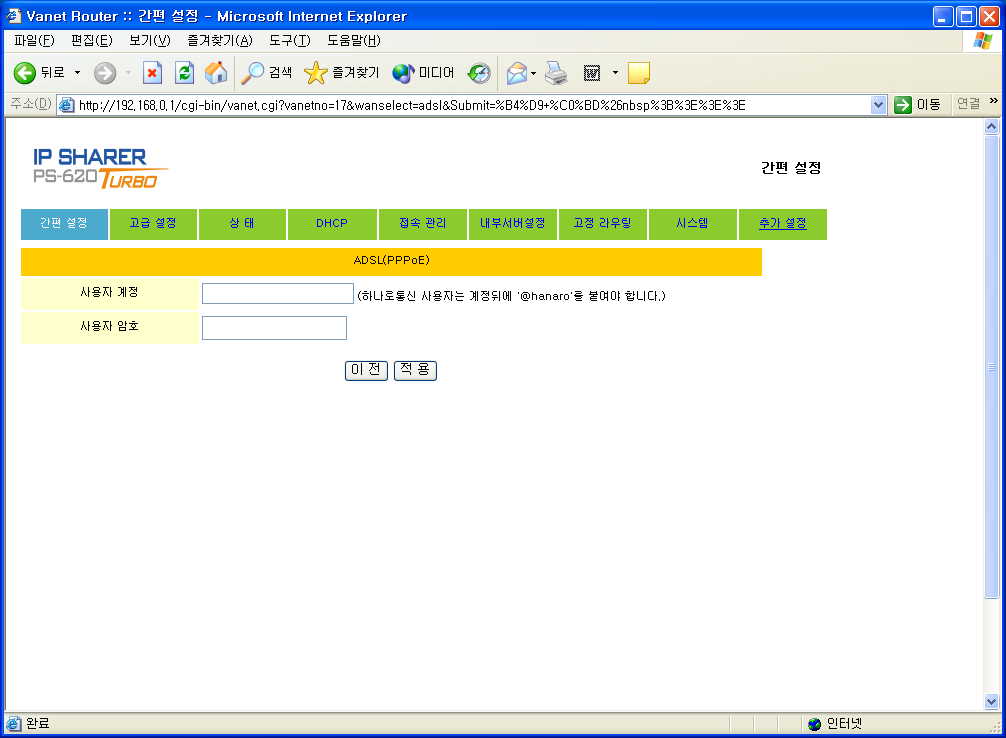Refresh the page with Refresh icon

coord(184,73)
